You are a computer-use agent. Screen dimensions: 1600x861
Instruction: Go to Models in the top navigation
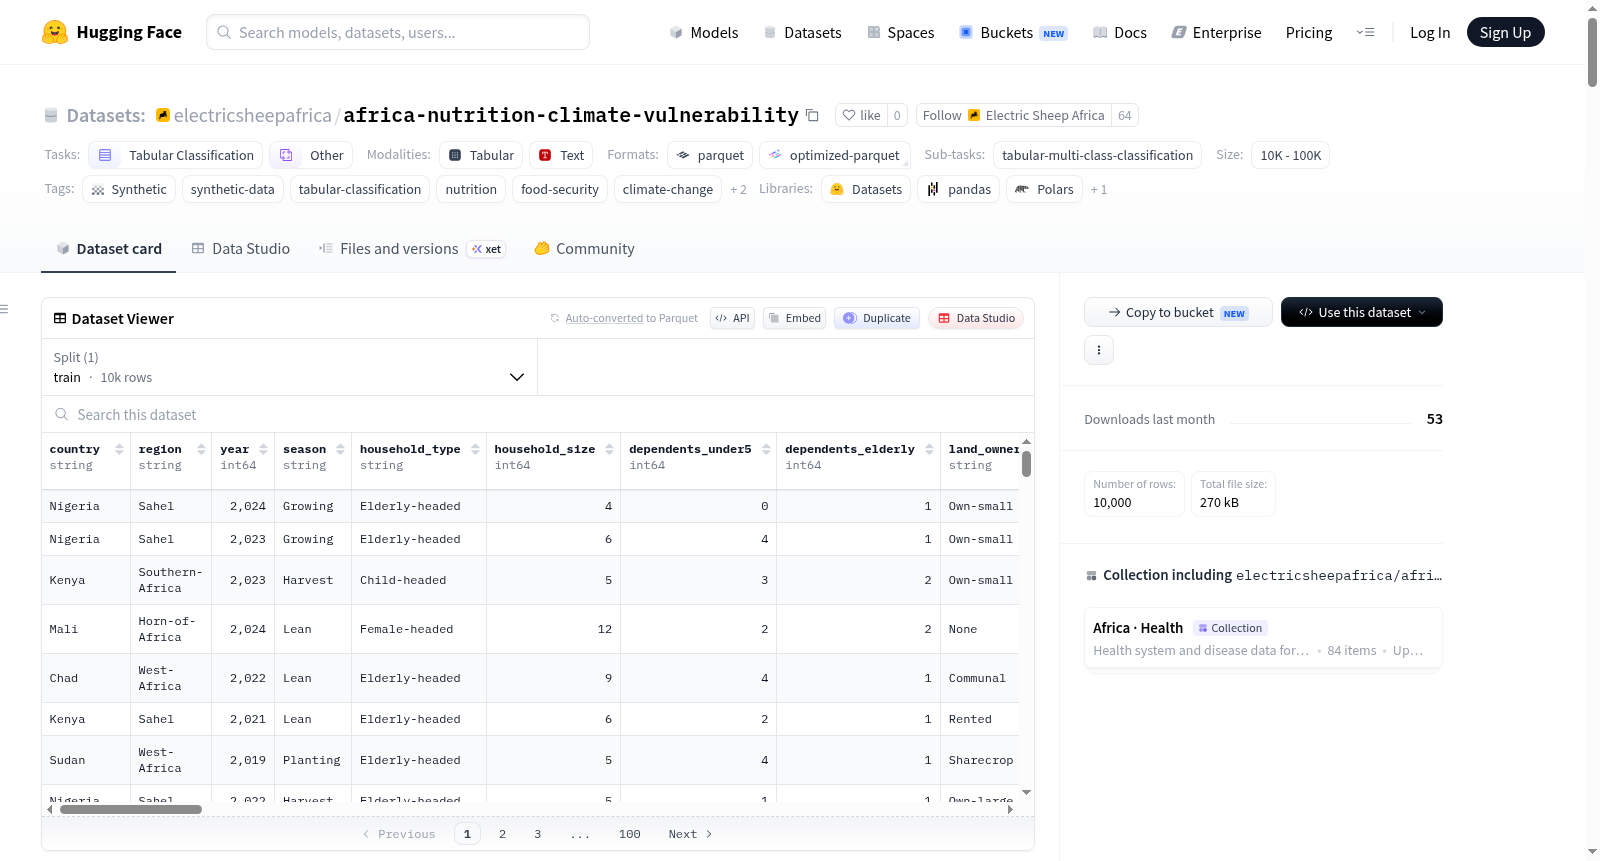point(704,32)
